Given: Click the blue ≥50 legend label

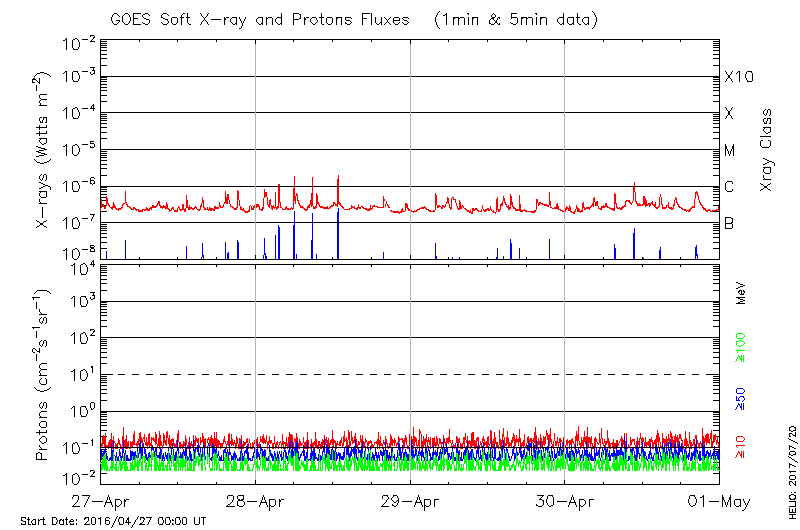Looking at the screenshot, I should pyautogui.click(x=741, y=398).
